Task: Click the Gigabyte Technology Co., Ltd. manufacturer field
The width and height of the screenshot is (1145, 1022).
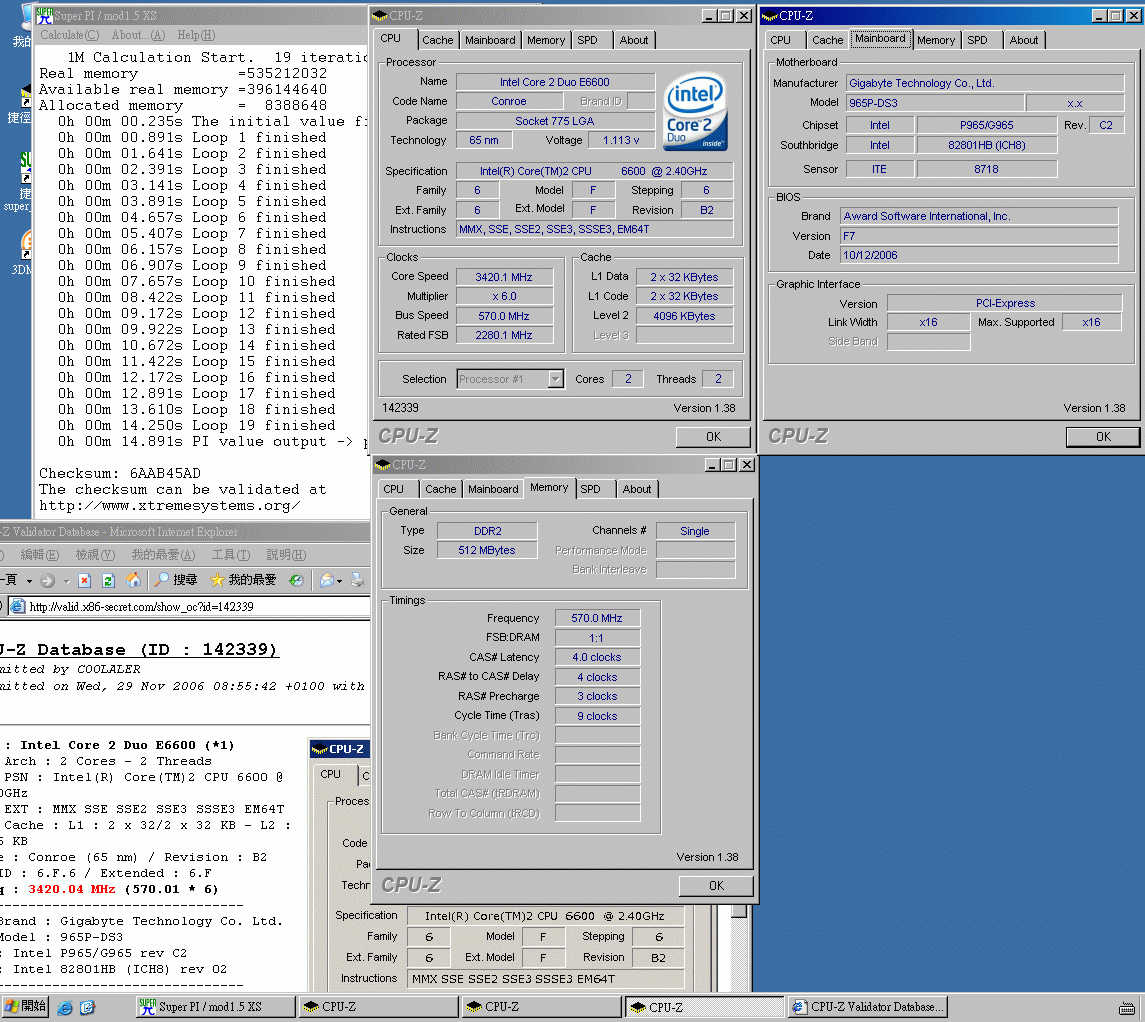Action: [984, 83]
